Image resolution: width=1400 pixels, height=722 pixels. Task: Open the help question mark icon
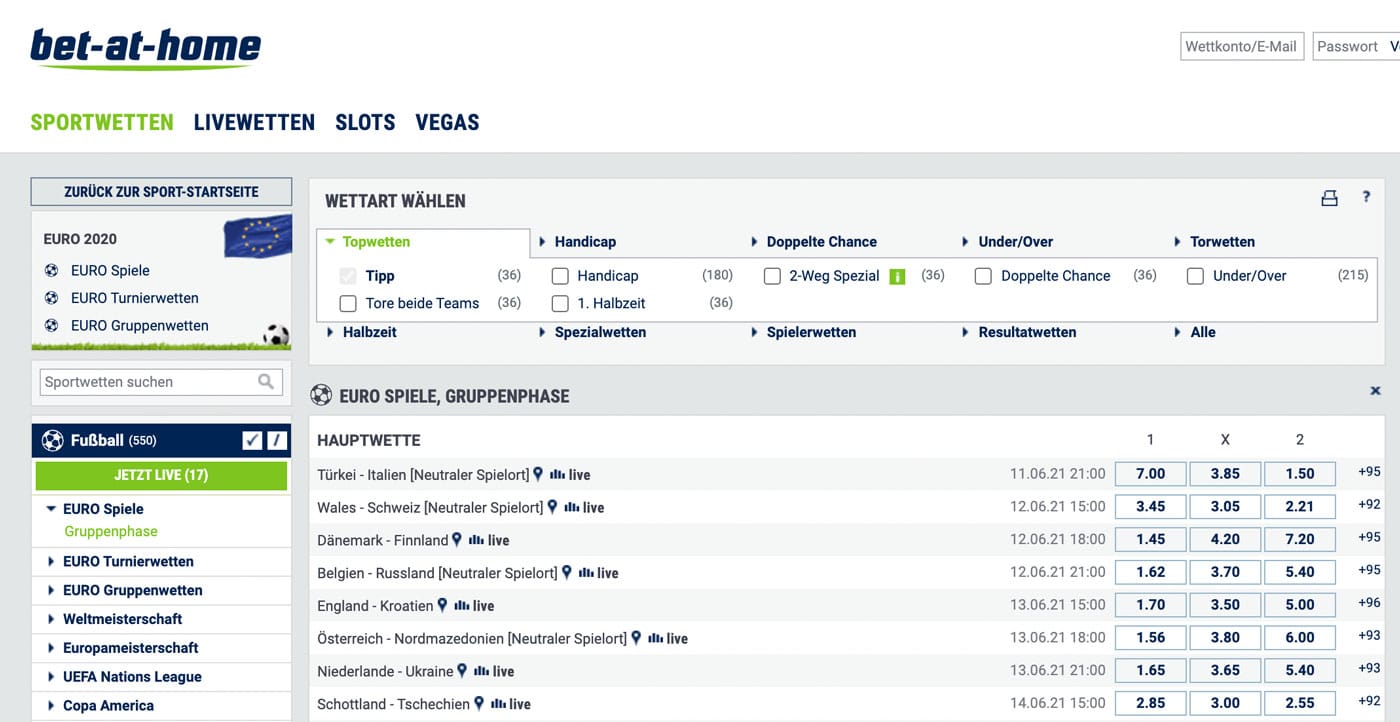coord(1367,197)
